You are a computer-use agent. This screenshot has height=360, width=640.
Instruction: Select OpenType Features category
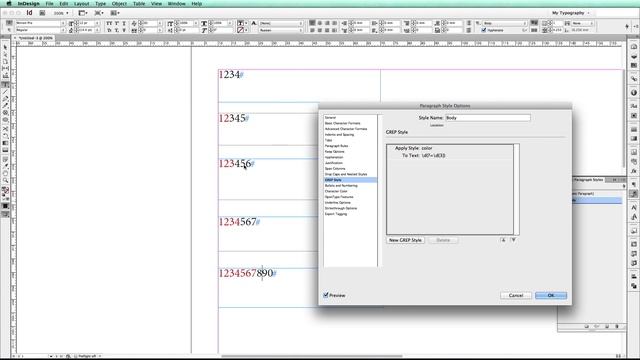[339, 197]
